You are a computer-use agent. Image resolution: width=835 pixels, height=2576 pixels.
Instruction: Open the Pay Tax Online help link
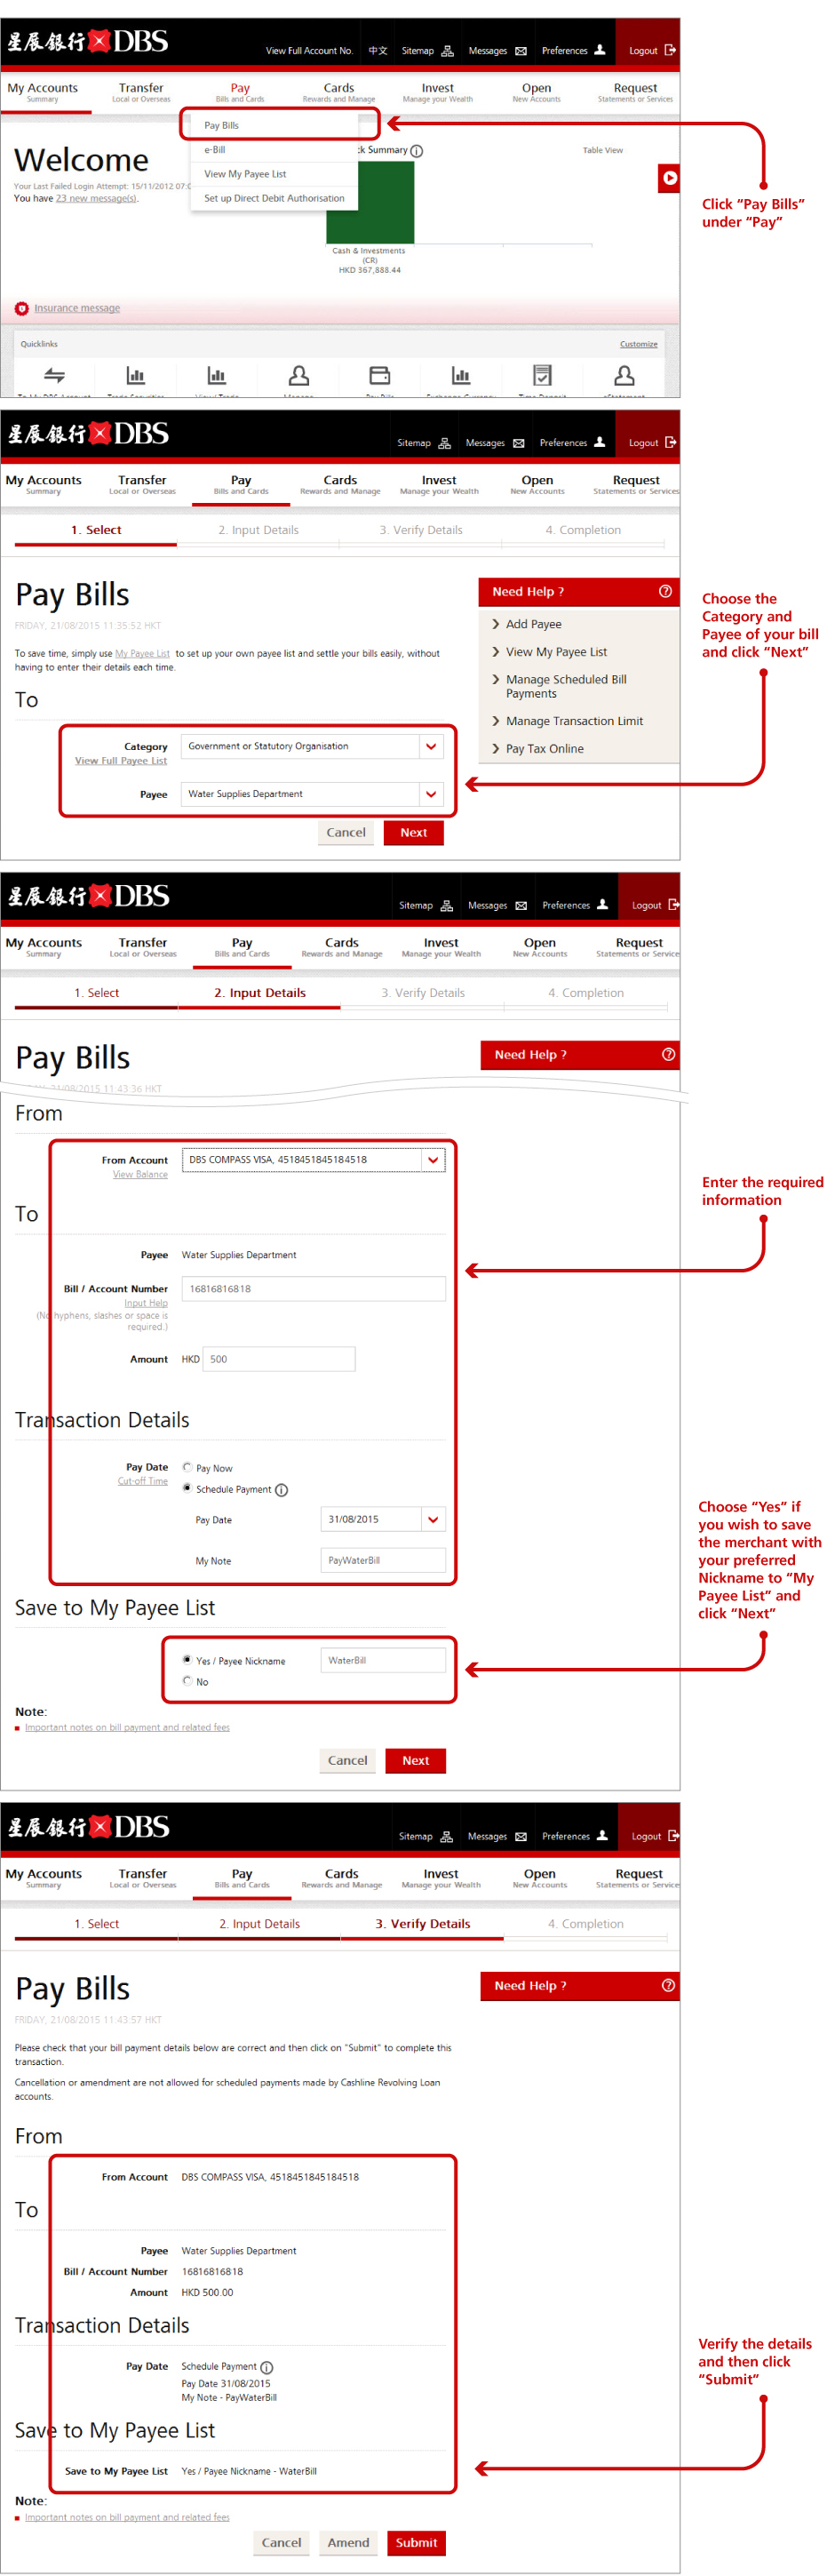(544, 748)
